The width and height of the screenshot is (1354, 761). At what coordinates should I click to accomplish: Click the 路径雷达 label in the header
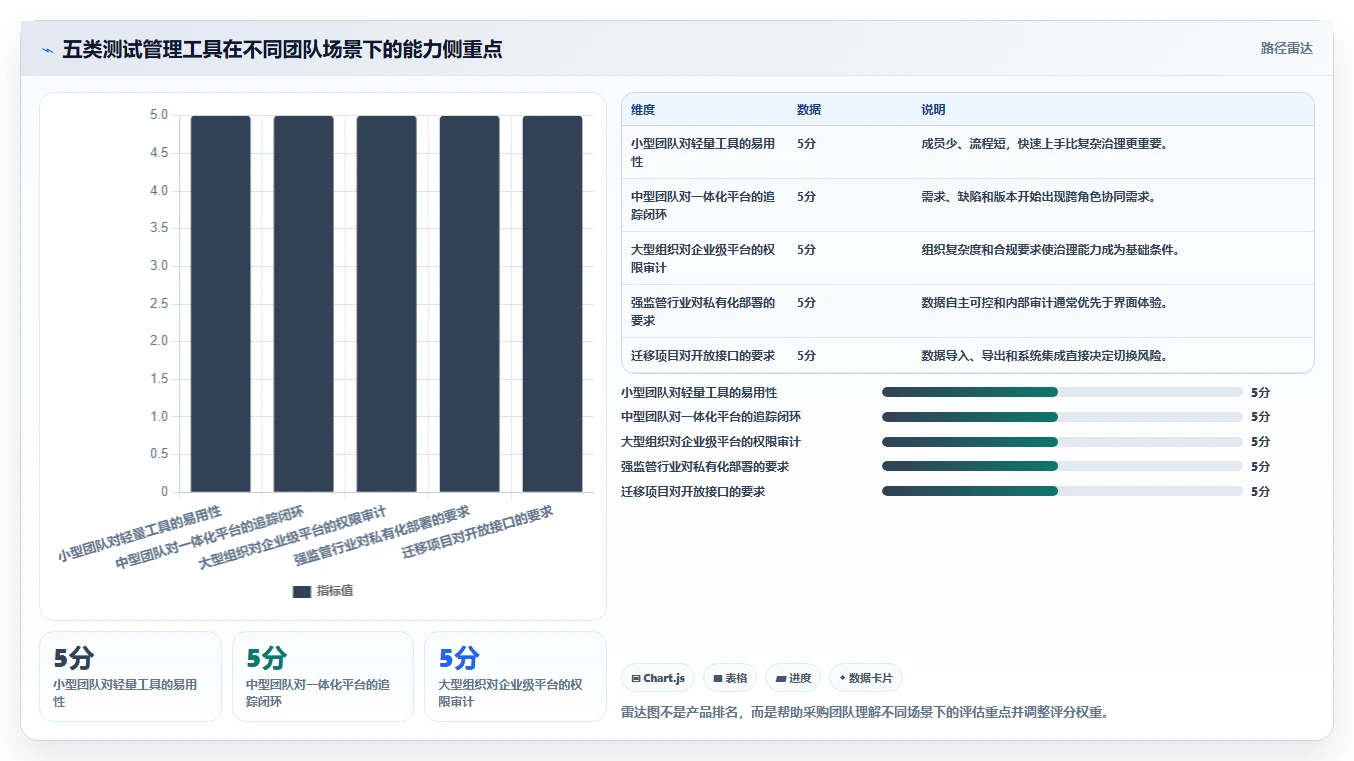(x=1287, y=48)
